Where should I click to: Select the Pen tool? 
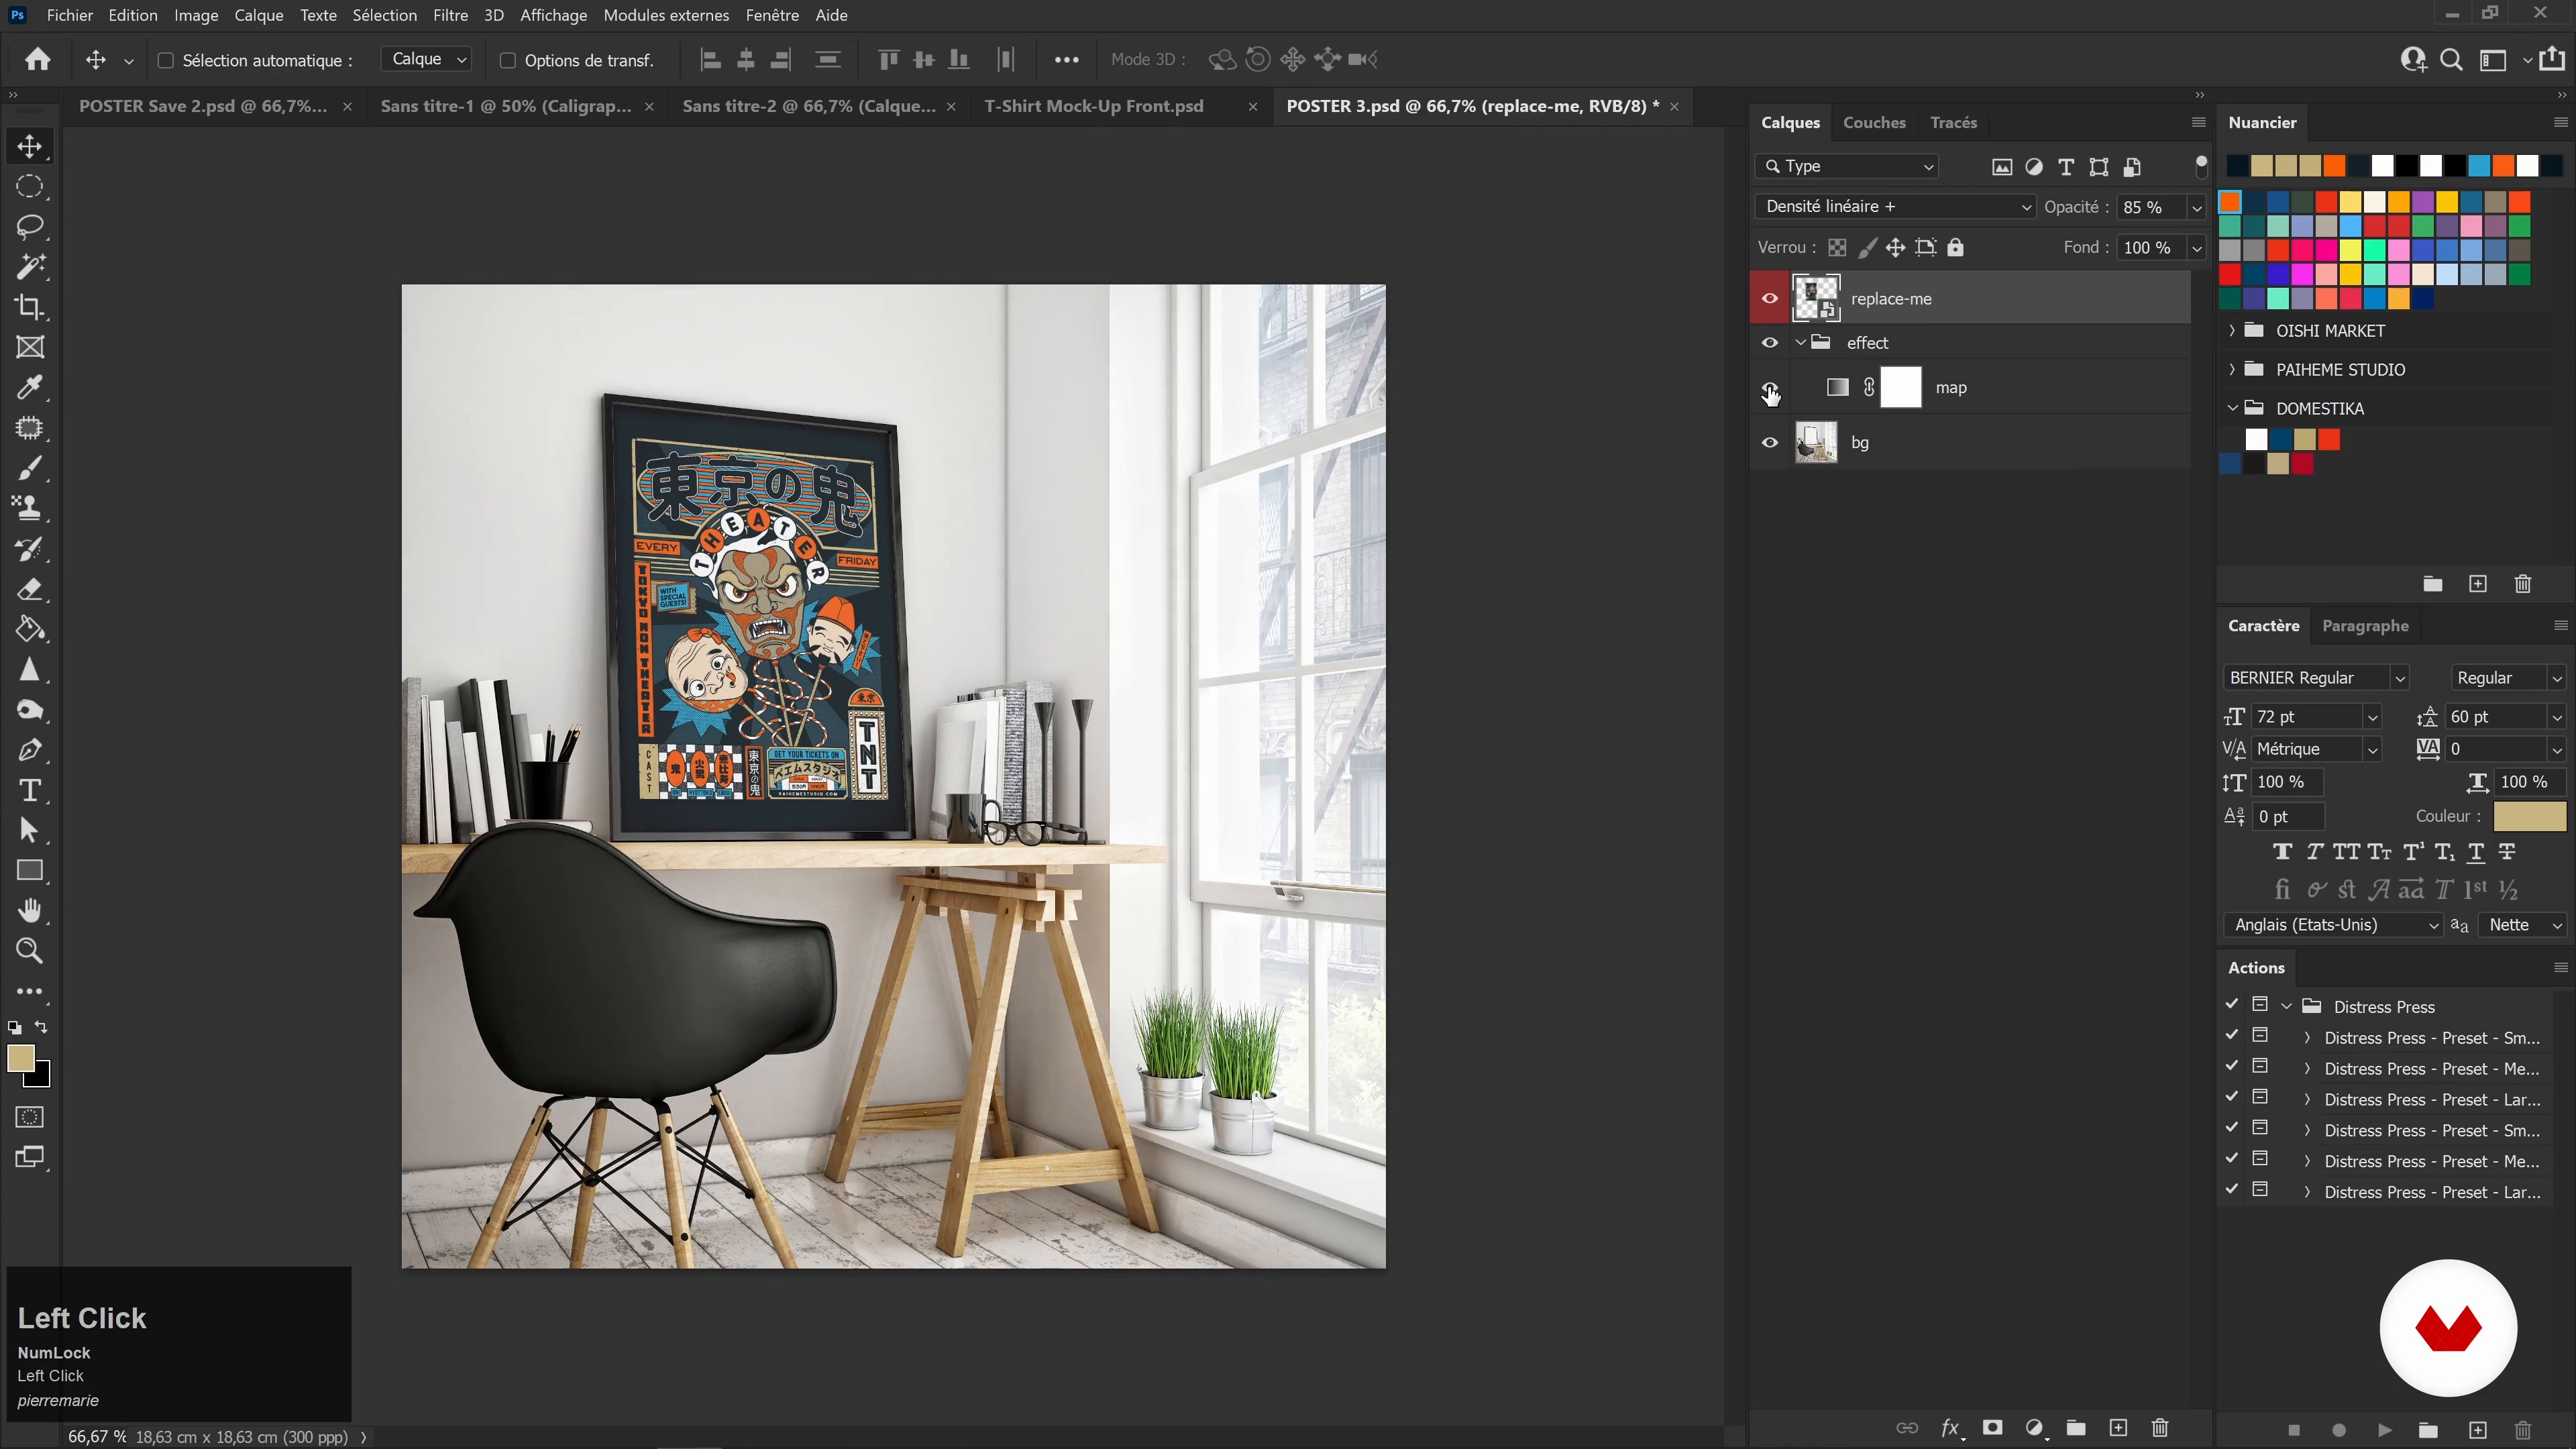(x=29, y=750)
